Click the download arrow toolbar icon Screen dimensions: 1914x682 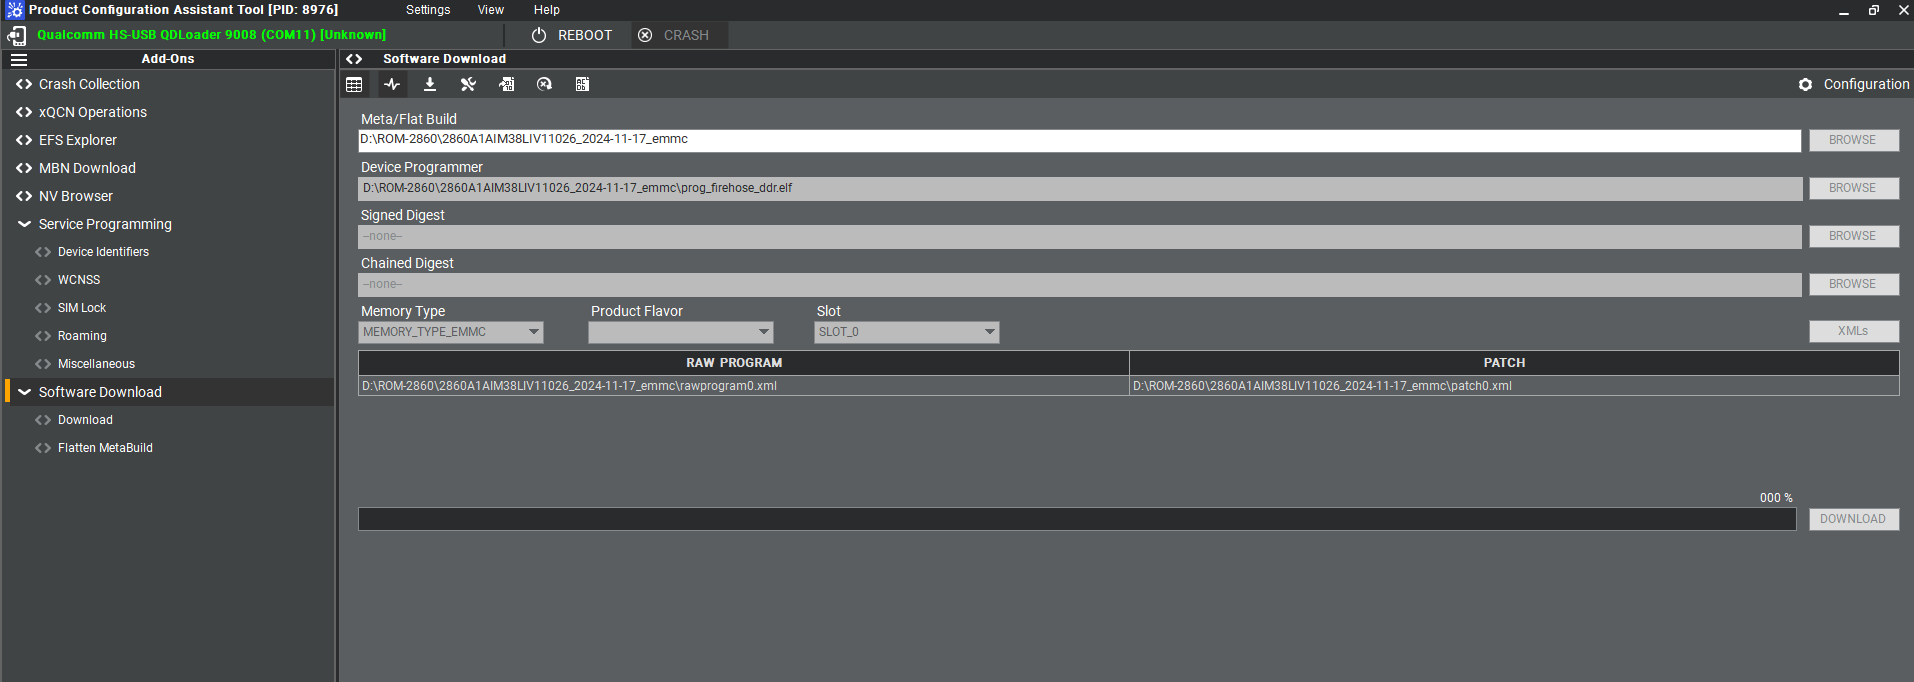coord(430,85)
